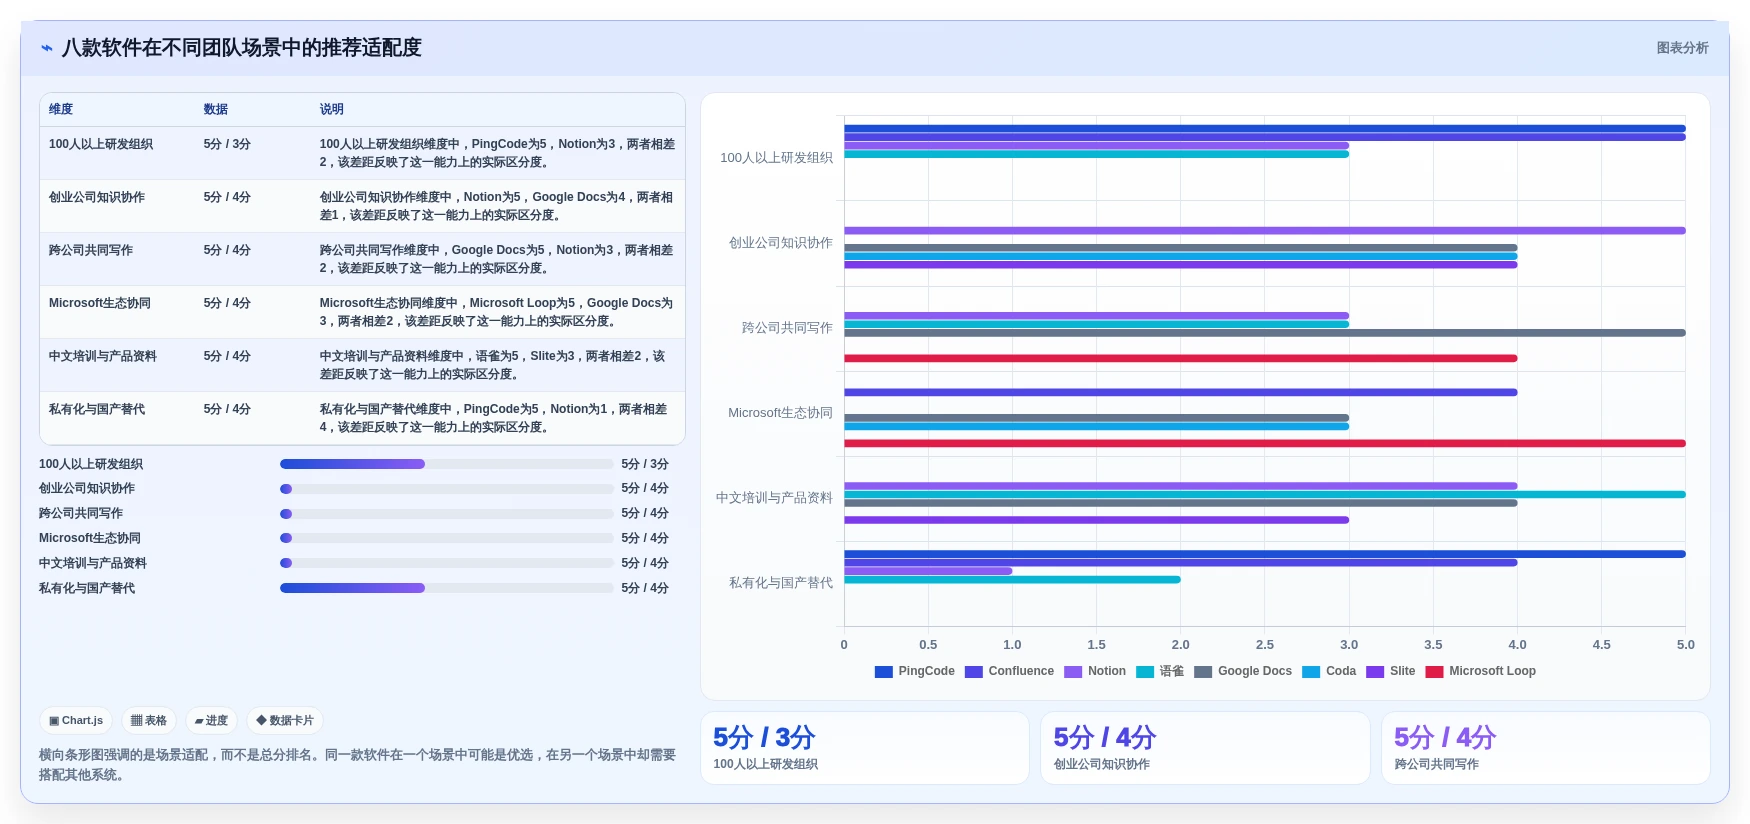Select the 创业公司知识协作 table row name
This screenshot has height=824, width=1750.
tap(97, 198)
